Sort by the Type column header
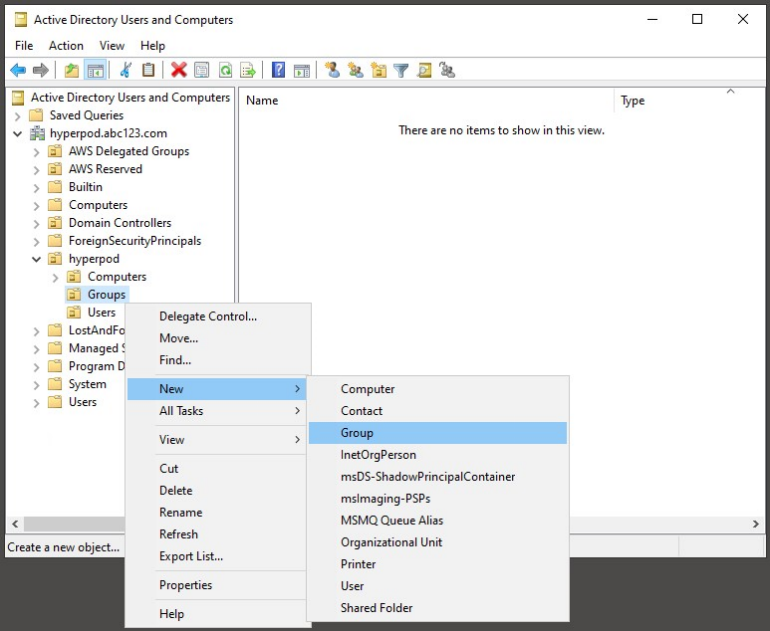The height and width of the screenshot is (631, 770). 688,101
